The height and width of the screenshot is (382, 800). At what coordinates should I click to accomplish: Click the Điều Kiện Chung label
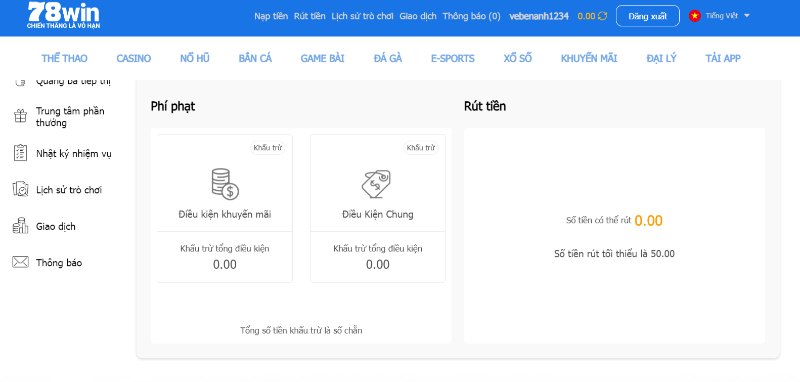[378, 214]
